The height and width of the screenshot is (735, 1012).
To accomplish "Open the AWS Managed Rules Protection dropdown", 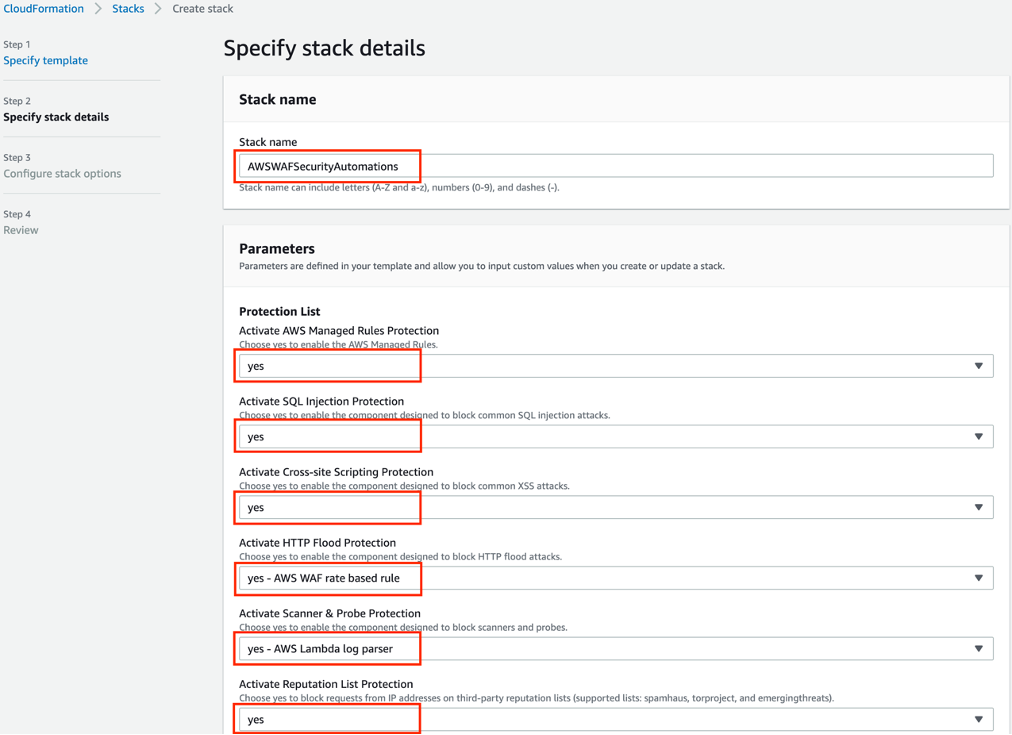I will (x=616, y=366).
